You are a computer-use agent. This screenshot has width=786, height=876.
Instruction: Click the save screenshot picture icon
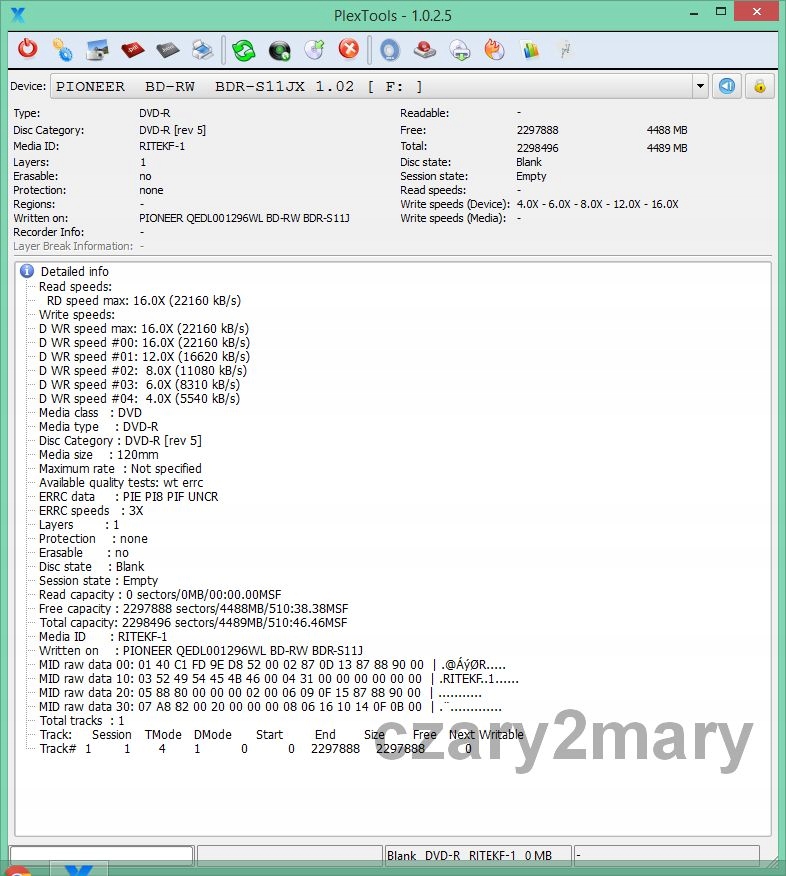(x=97, y=49)
